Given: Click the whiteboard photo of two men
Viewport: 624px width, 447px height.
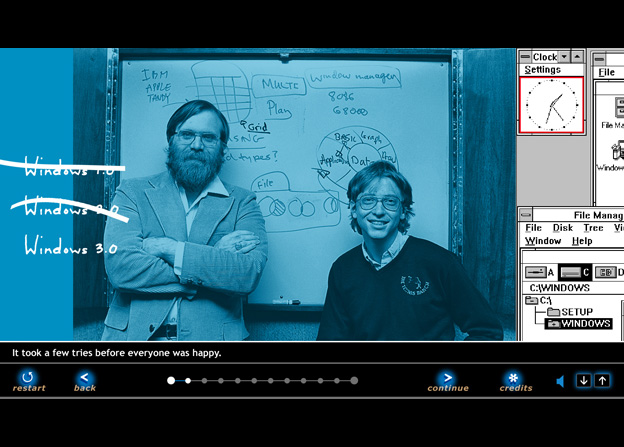Looking at the screenshot, I should [294, 195].
